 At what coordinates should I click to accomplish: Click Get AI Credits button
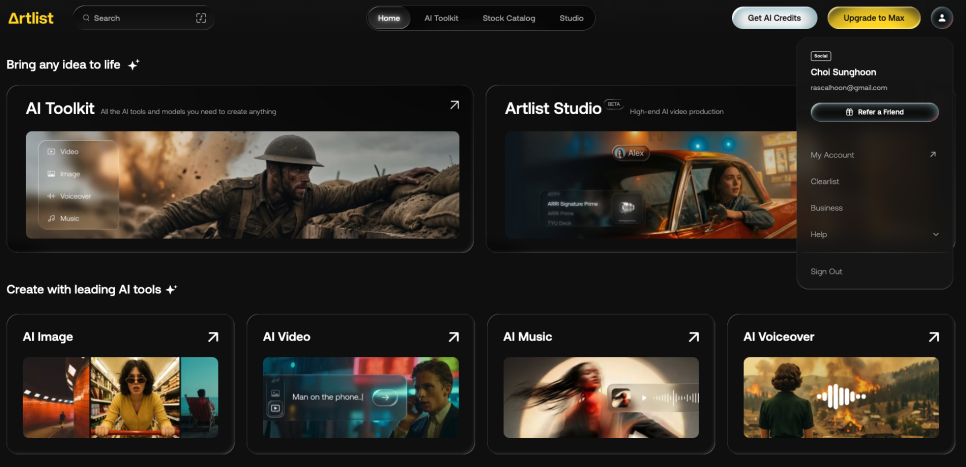pyautogui.click(x=774, y=18)
